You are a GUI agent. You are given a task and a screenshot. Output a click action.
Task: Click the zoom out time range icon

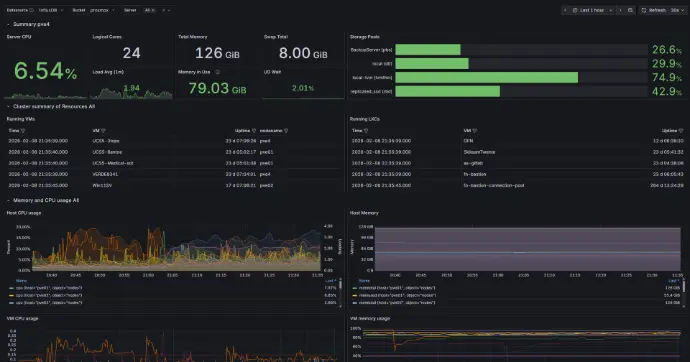630,10
